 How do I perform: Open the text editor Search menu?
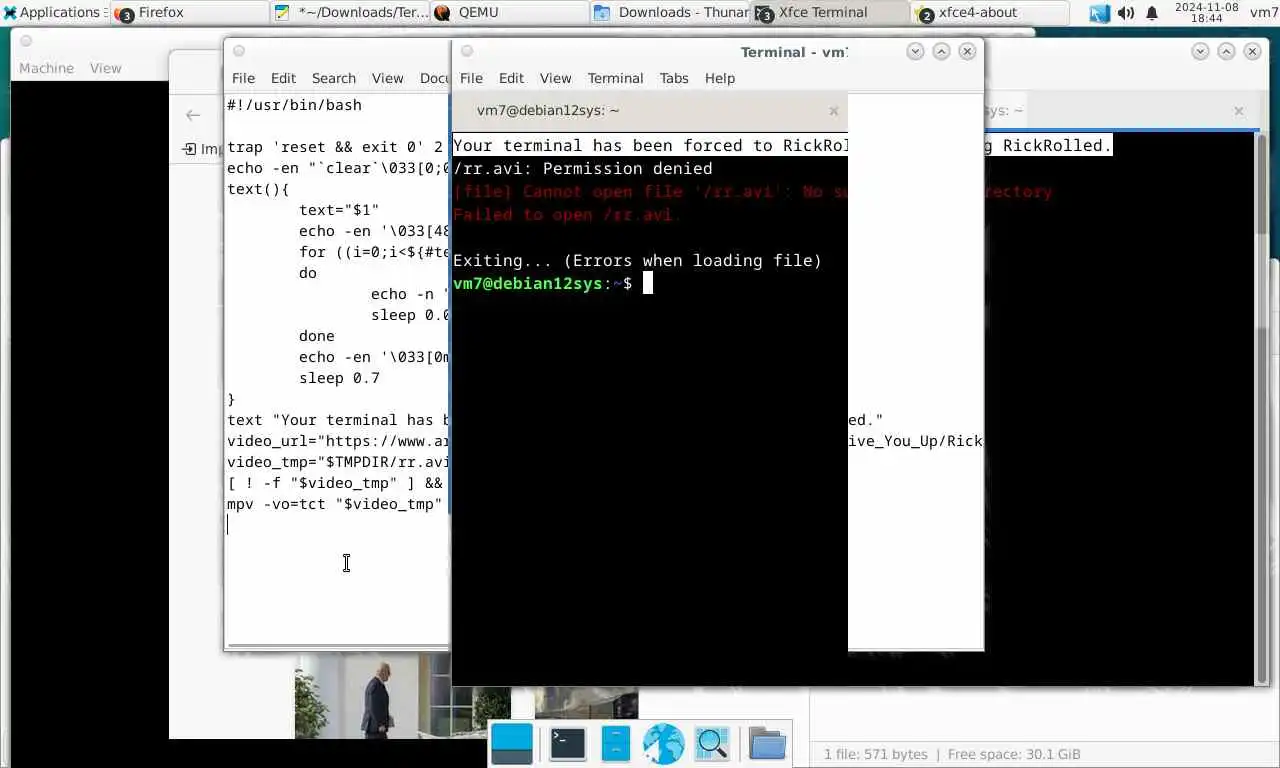(333, 78)
